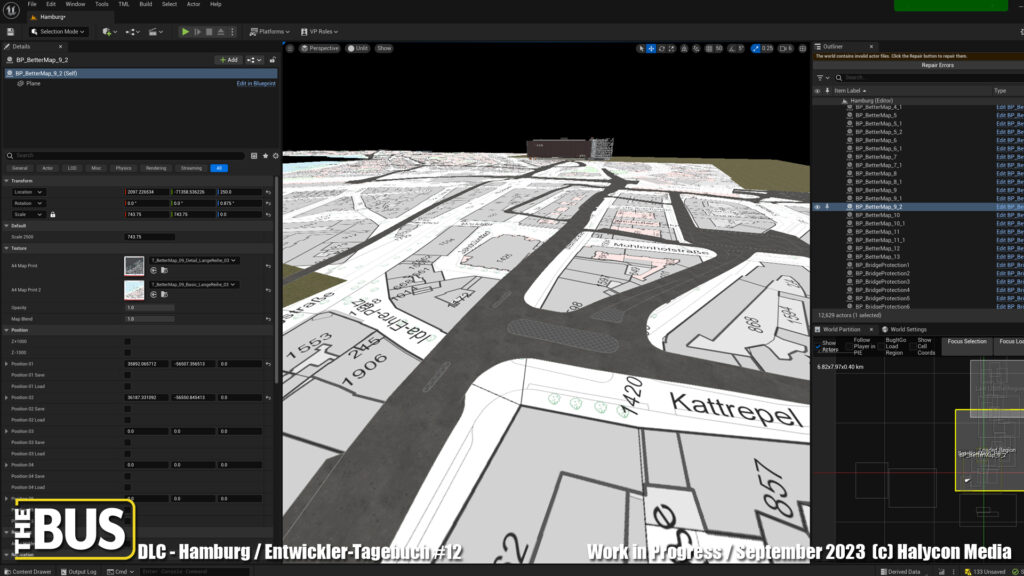Click the Repair Errors button
The image size is (1024, 576).
936,65
